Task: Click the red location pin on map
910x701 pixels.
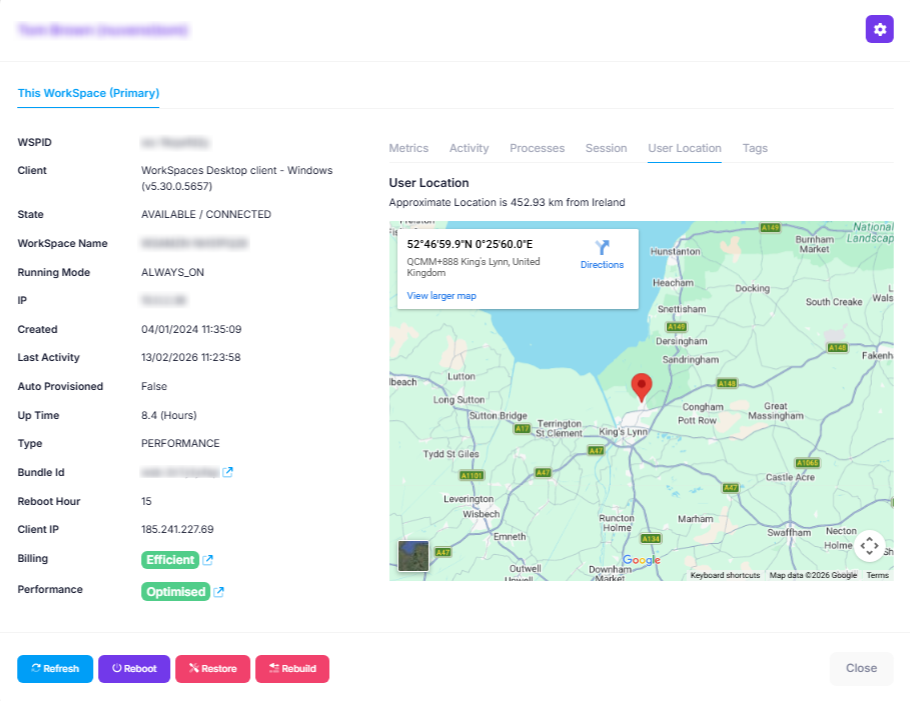Action: click(x=642, y=387)
